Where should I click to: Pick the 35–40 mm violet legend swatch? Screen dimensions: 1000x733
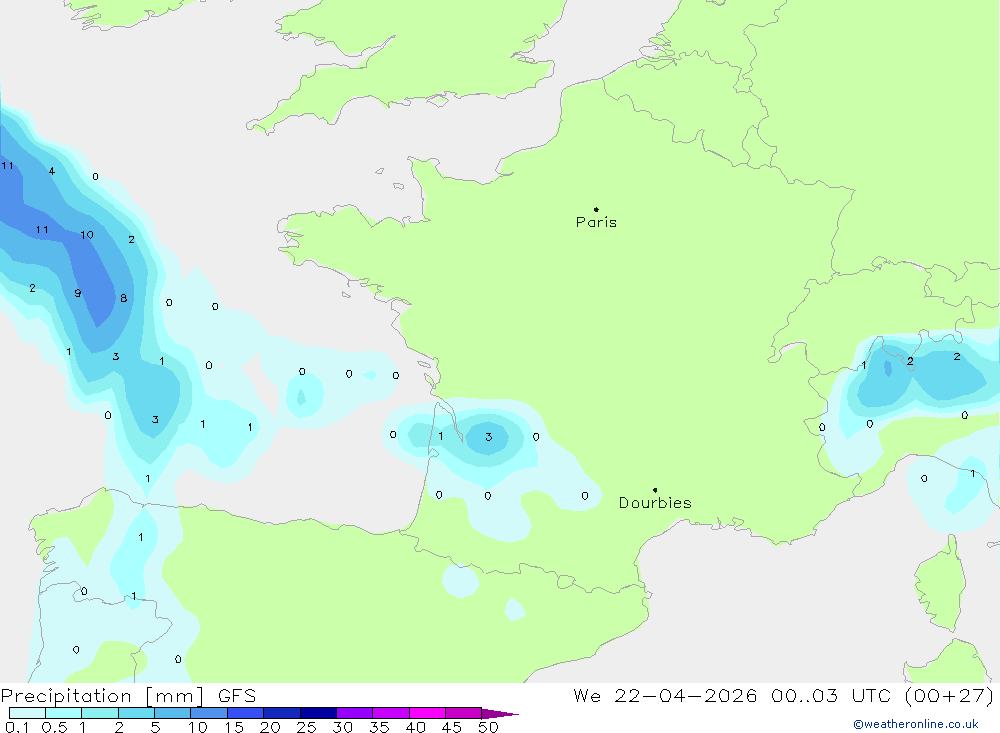pos(391,713)
